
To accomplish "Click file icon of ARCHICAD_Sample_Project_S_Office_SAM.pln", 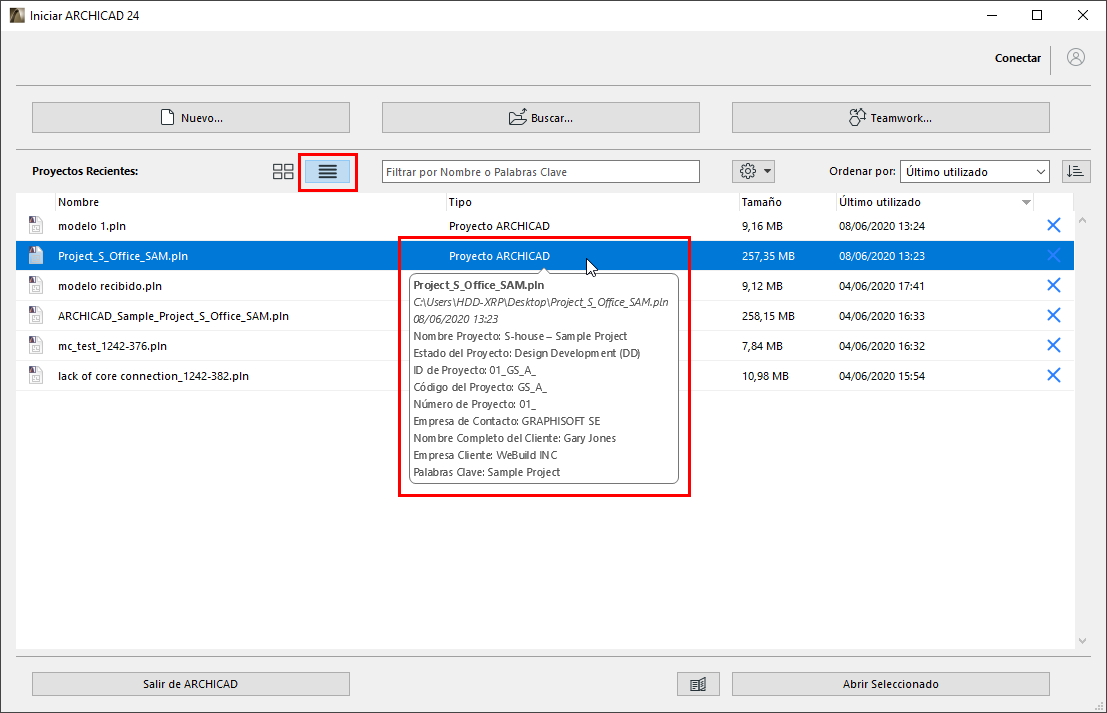I will [35, 315].
